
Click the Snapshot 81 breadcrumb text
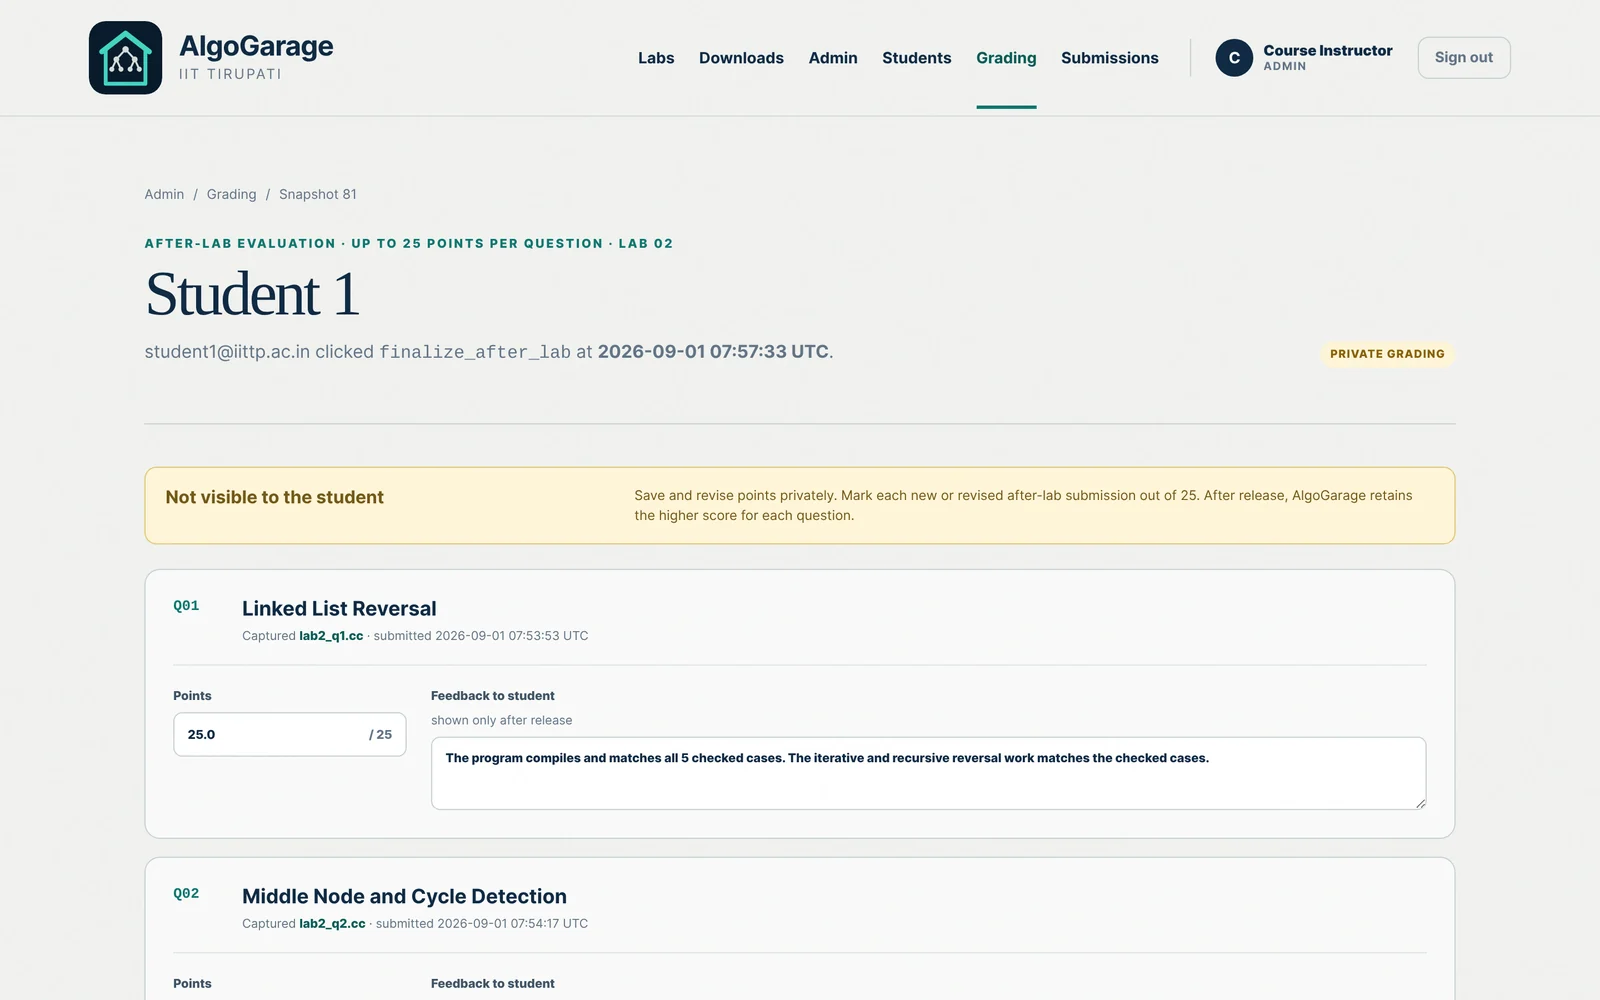point(318,194)
